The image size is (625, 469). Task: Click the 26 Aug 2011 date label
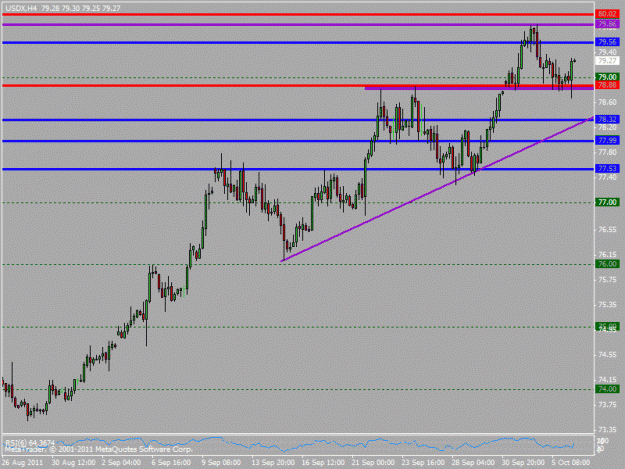pyautogui.click(x=22, y=463)
